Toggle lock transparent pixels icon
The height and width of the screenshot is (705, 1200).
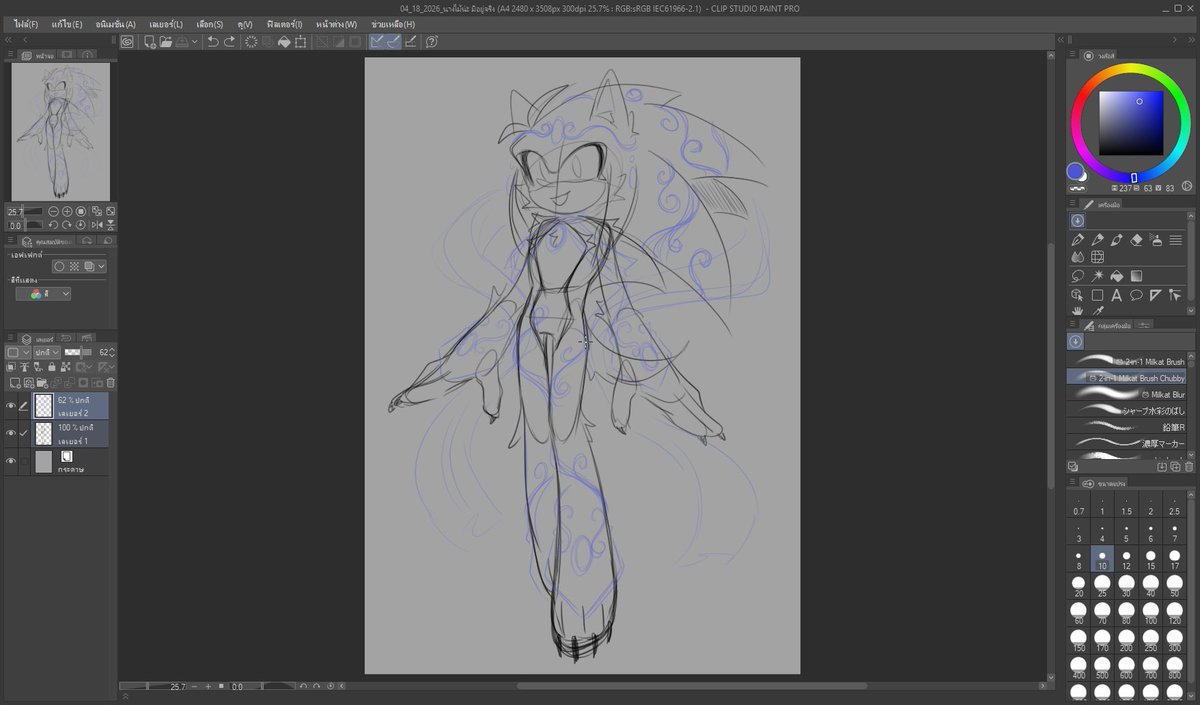(64, 367)
